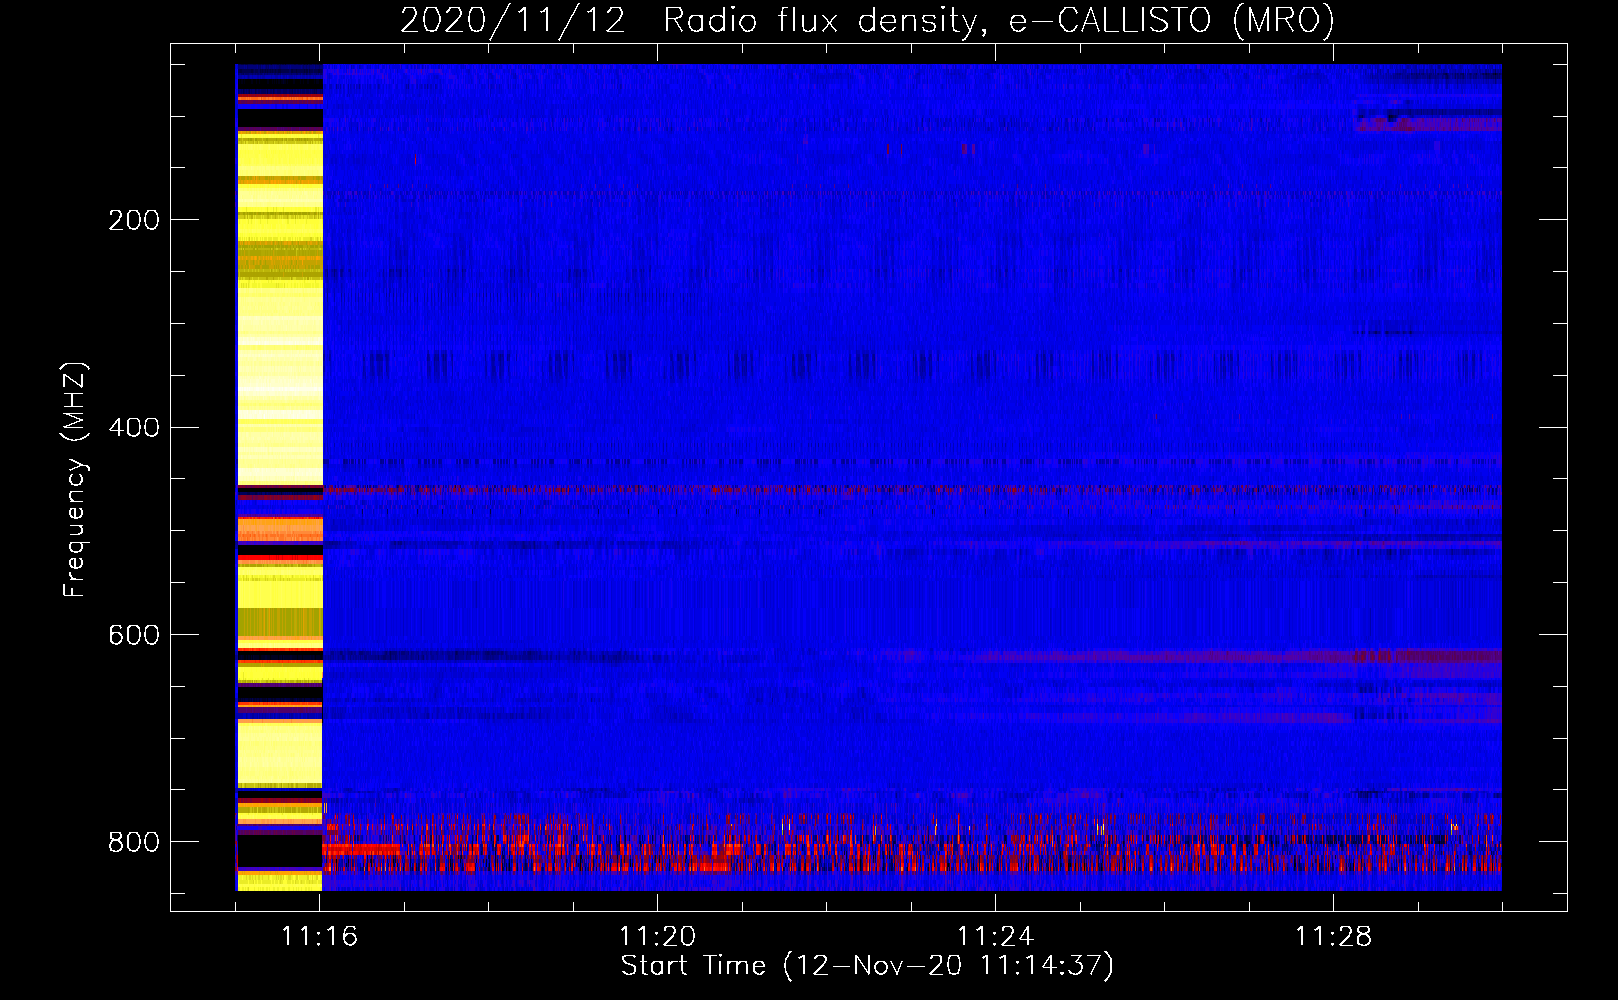Viewport: 1618px width, 1000px height.
Task: Click the "Start Time (12-Nov-20 11:14:37)" axis label
Action: (x=867, y=966)
